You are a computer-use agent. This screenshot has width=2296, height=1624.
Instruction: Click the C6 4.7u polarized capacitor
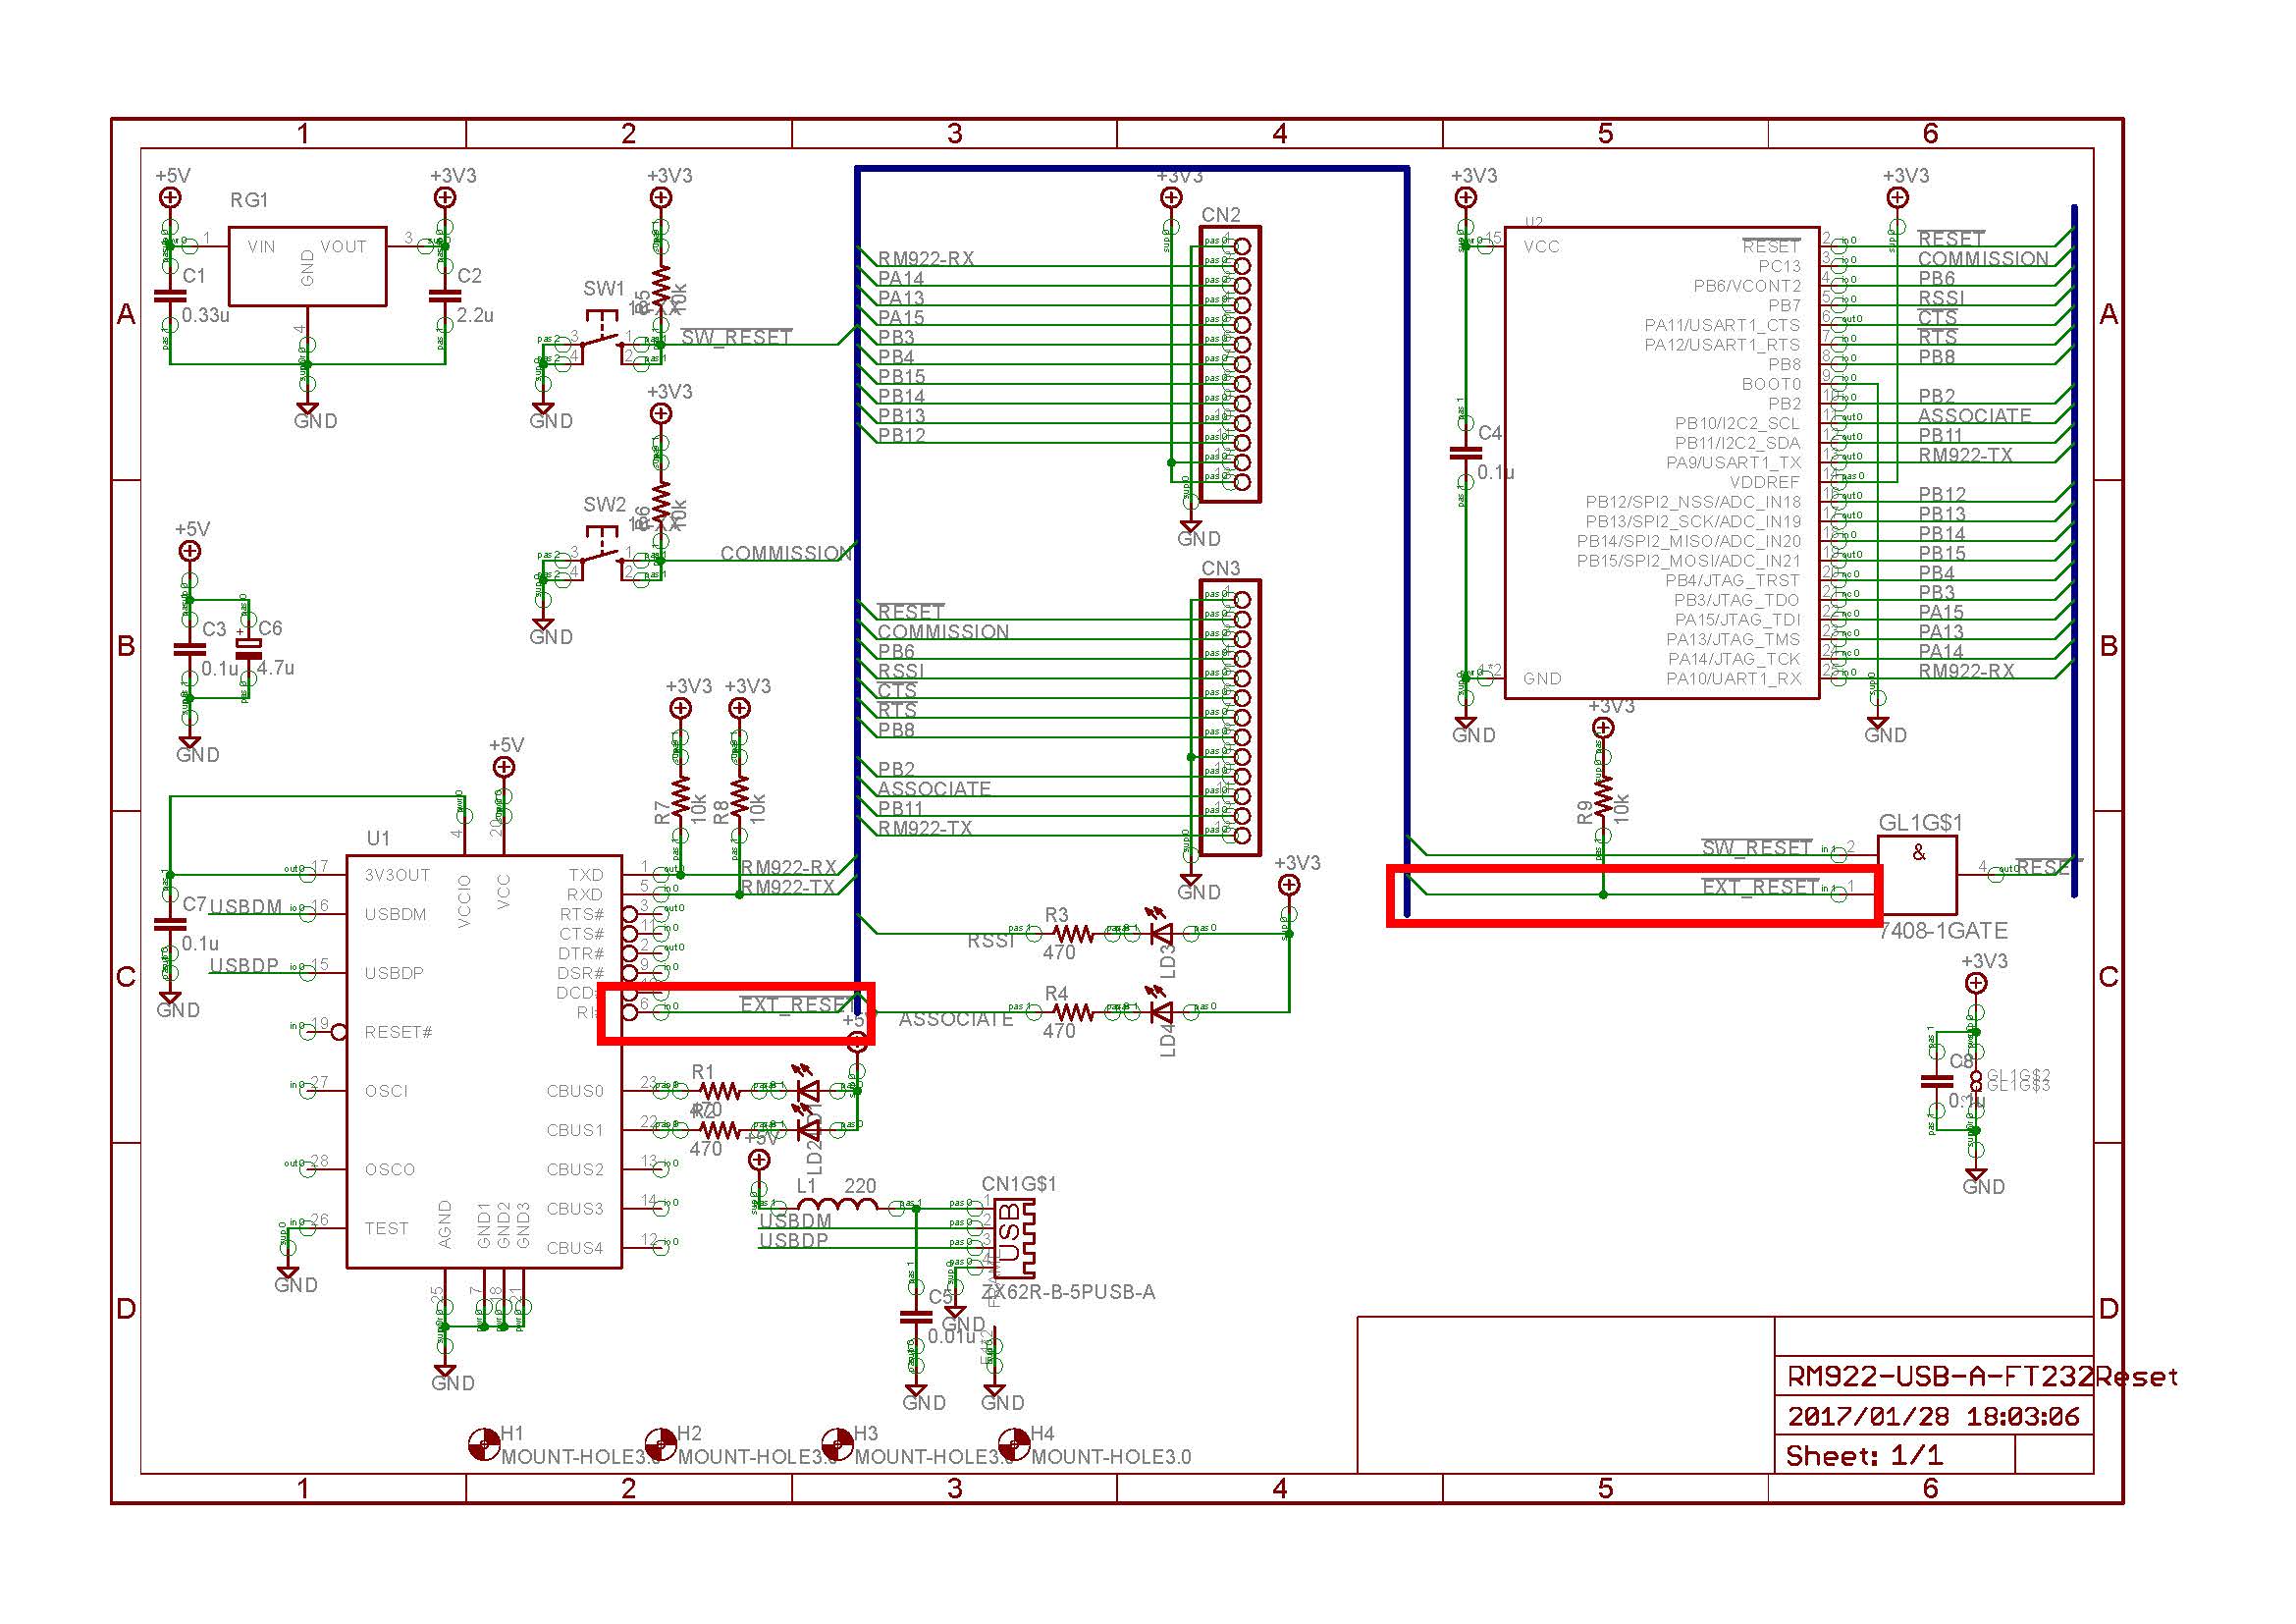click(248, 649)
